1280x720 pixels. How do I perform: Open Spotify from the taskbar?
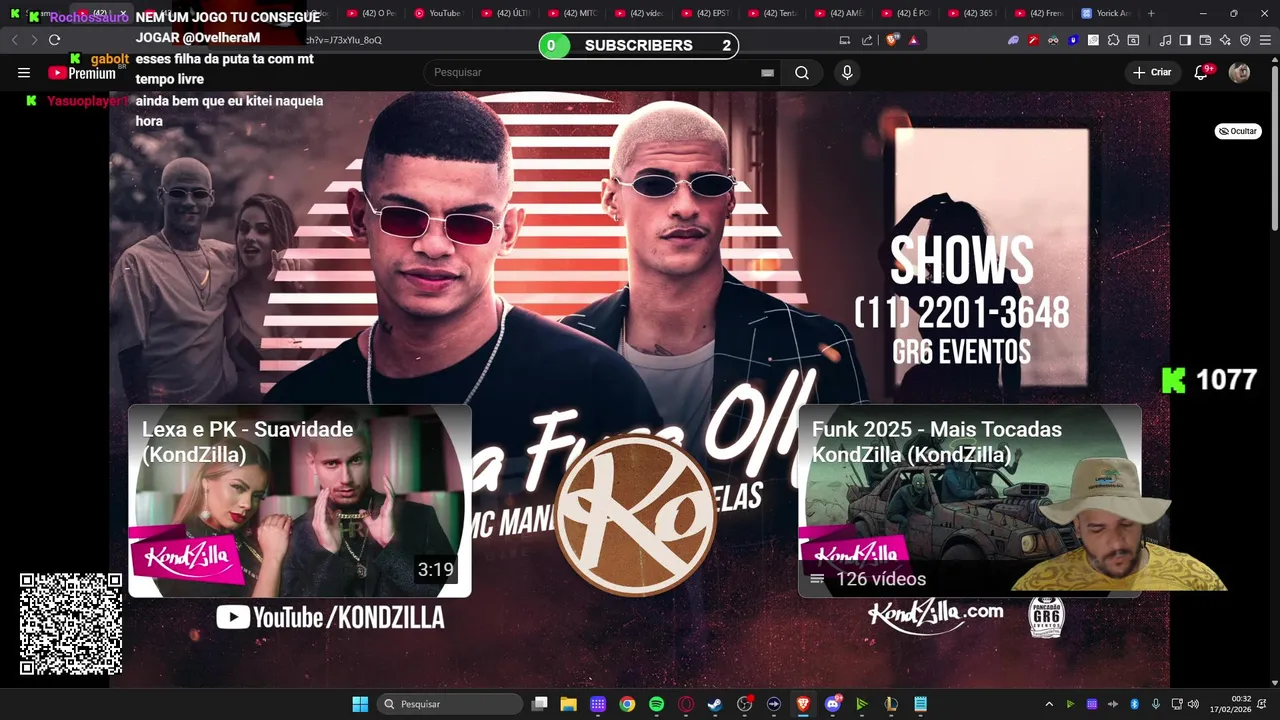656,704
